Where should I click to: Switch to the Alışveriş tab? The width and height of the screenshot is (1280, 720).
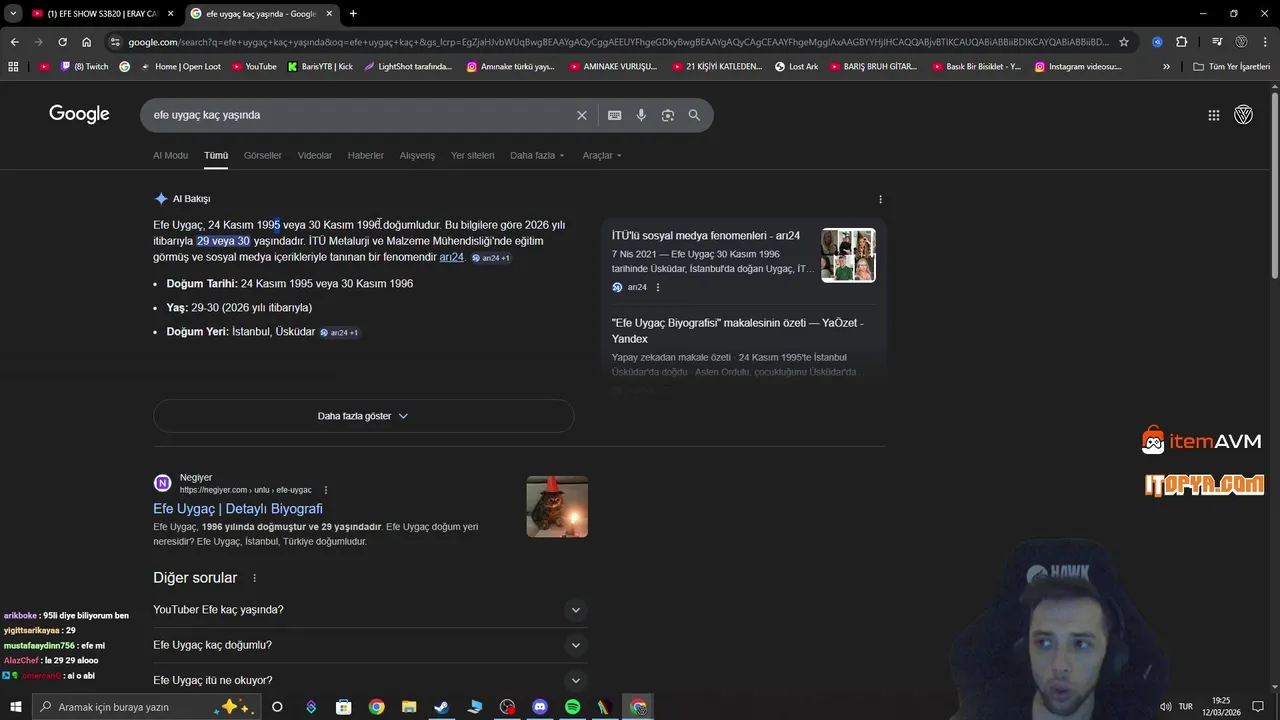click(417, 155)
